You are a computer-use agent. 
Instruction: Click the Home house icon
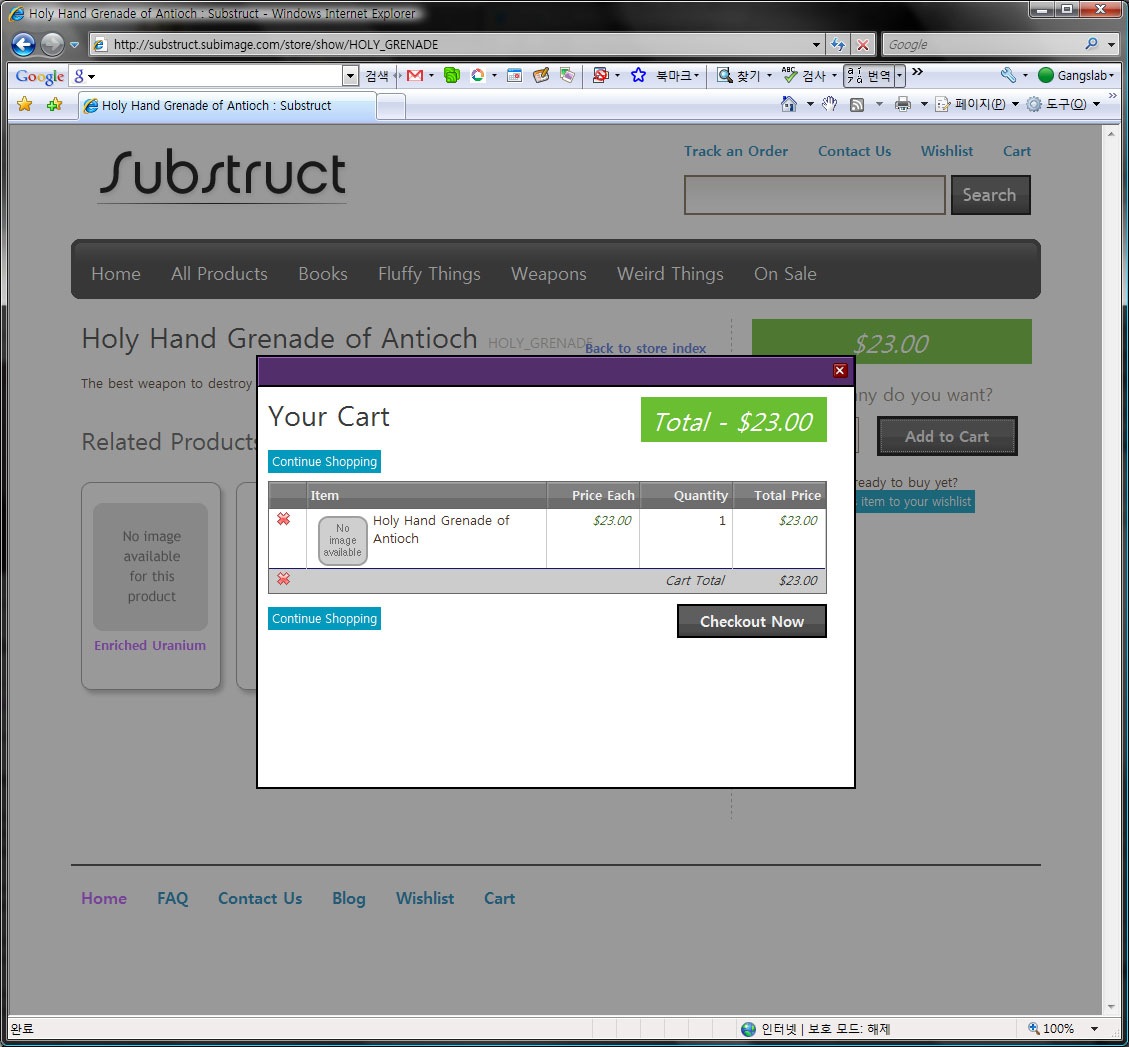pyautogui.click(x=788, y=104)
